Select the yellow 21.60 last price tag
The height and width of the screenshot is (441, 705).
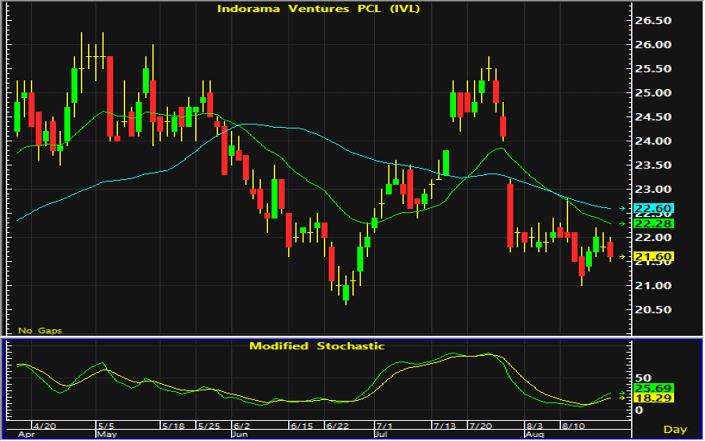(x=653, y=257)
